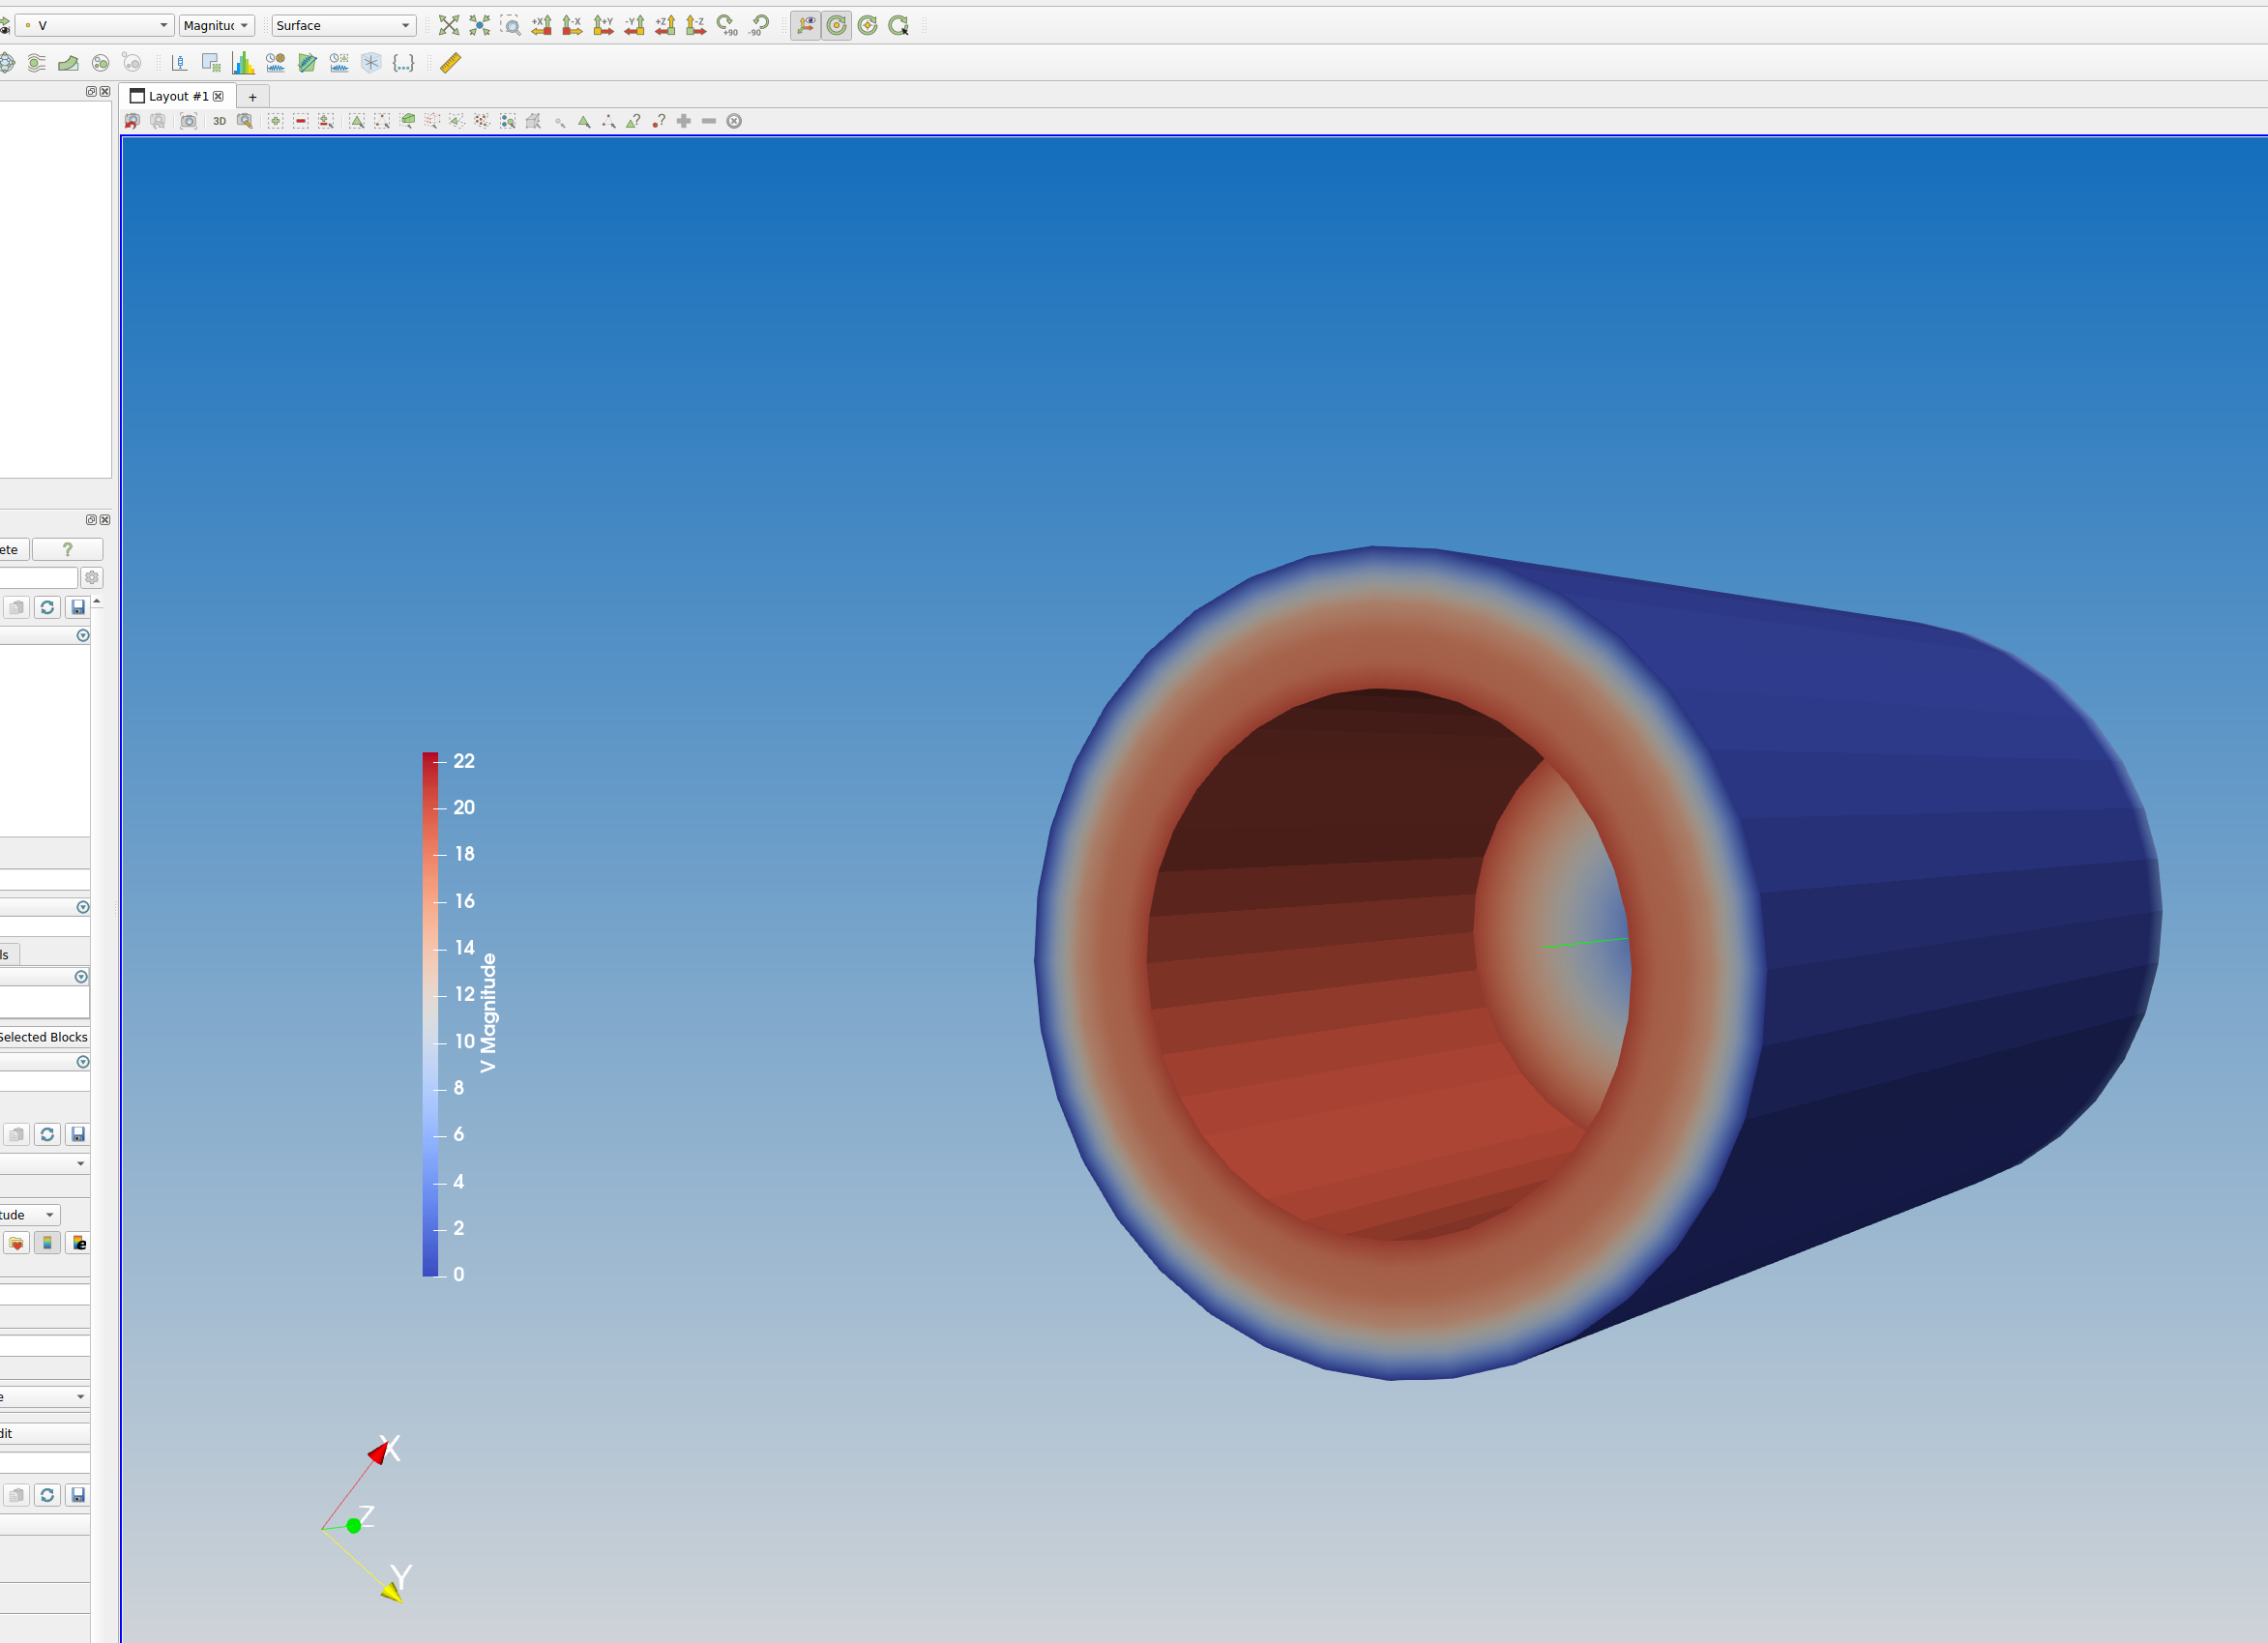Set view direction to +X axis

pyautogui.click(x=543, y=26)
